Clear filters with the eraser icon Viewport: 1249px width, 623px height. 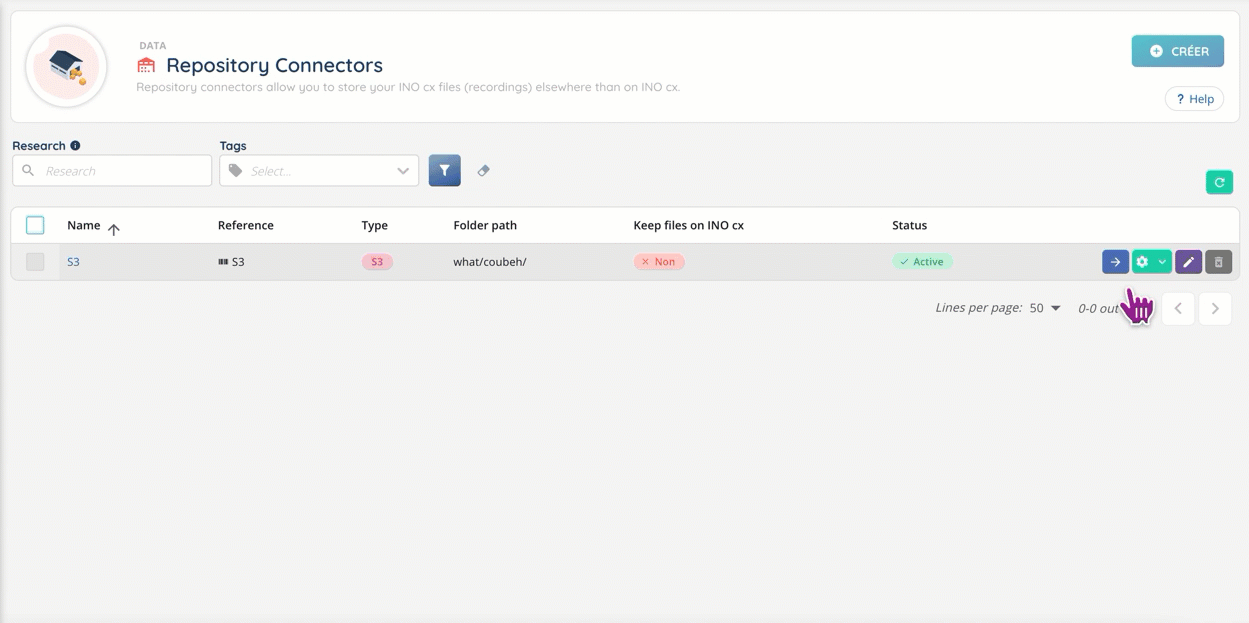point(484,171)
